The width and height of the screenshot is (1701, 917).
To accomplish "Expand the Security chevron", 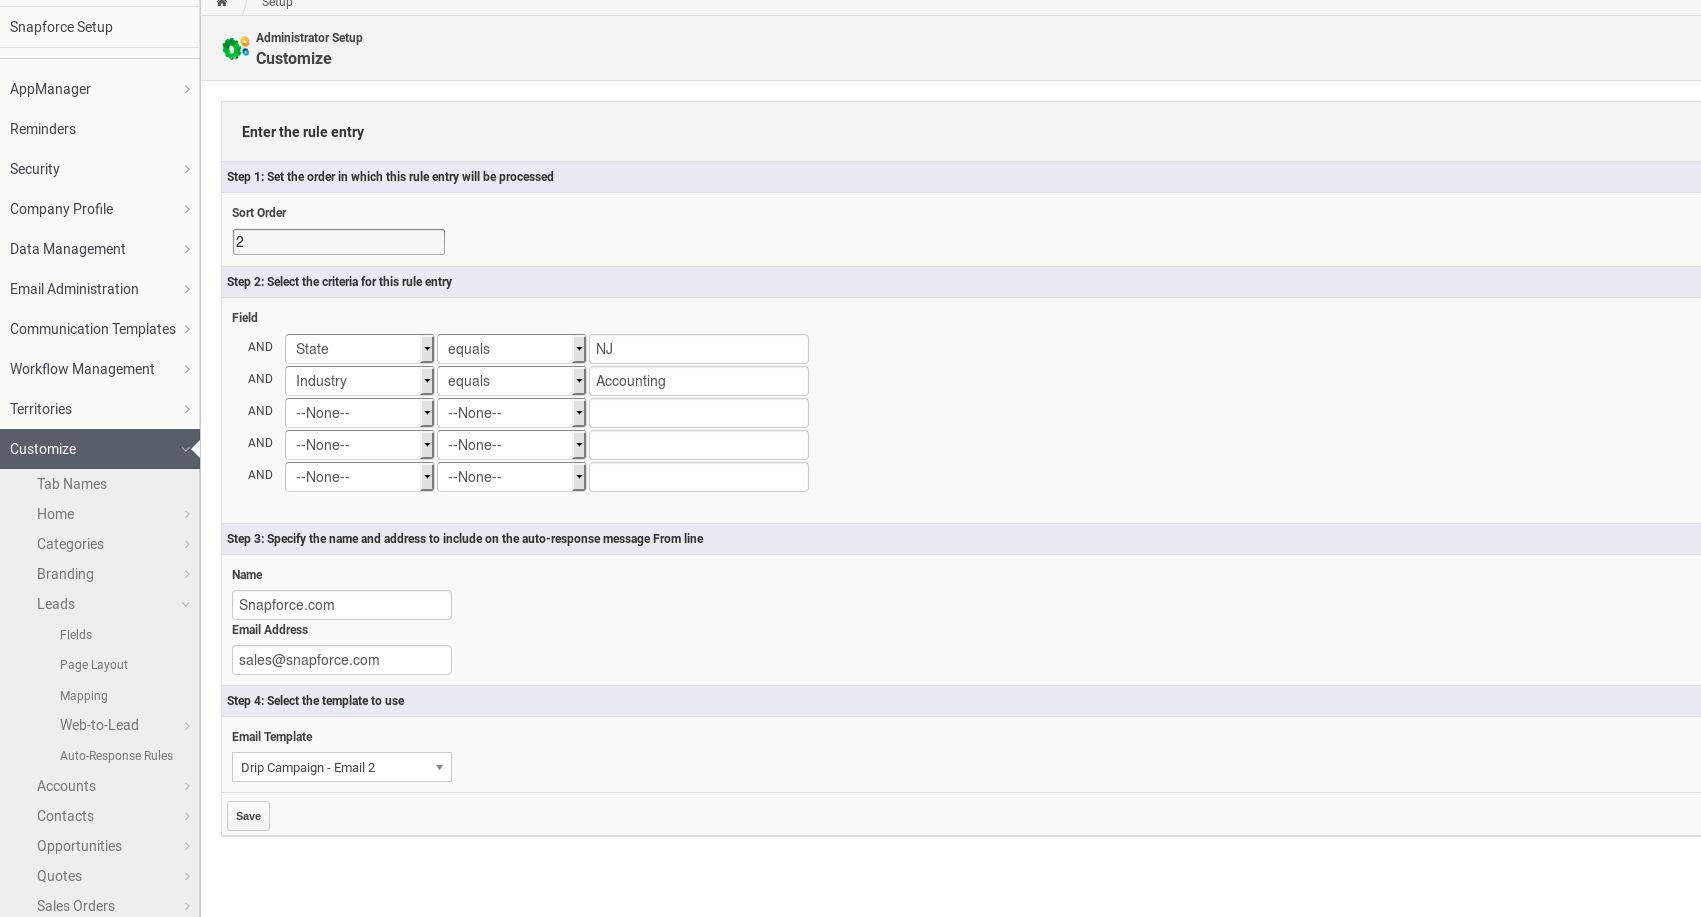I will 187,169.
